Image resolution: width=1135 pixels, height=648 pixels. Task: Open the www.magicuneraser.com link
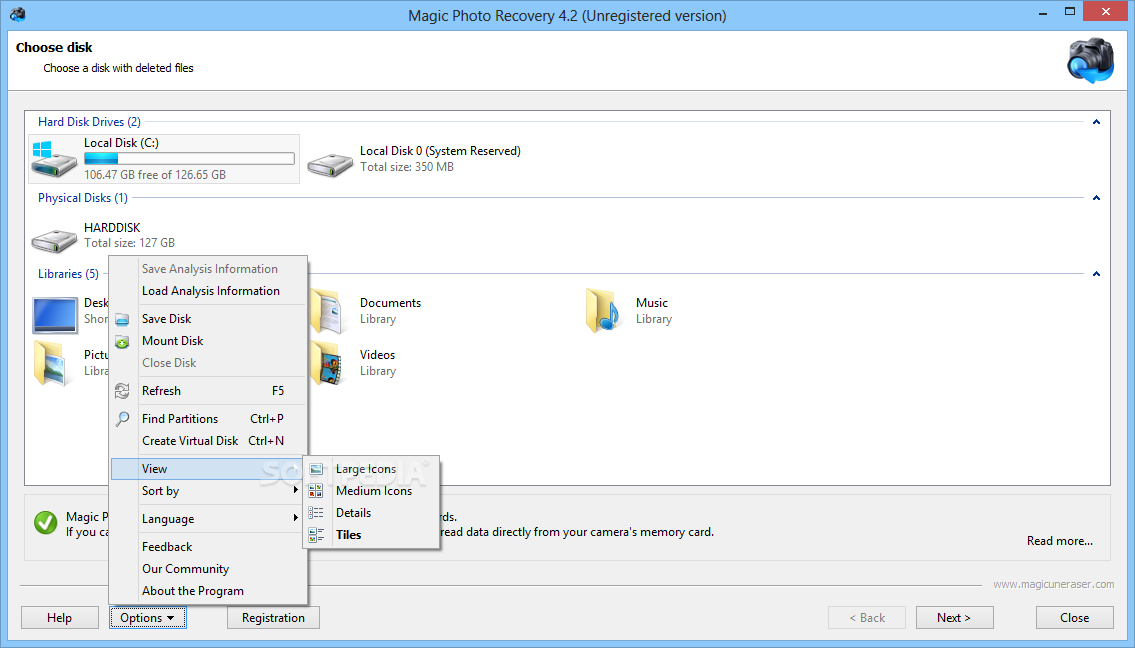click(x=1053, y=584)
